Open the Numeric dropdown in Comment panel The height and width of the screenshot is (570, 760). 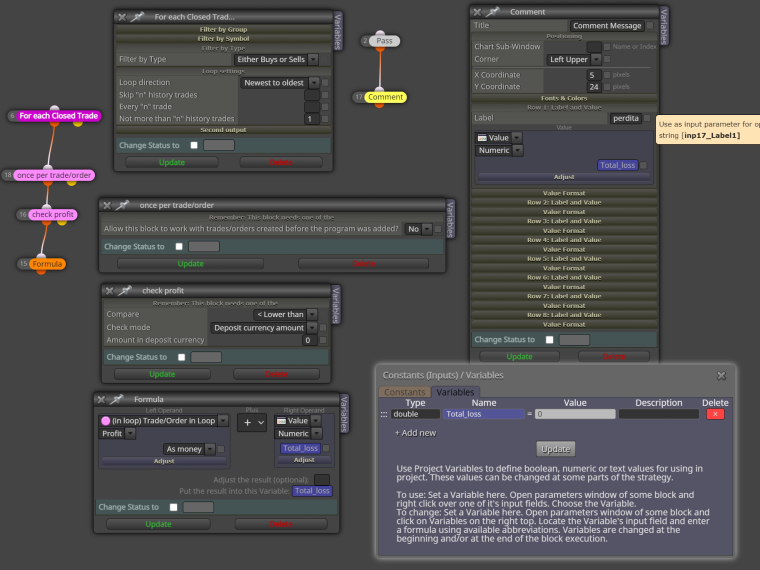499,151
